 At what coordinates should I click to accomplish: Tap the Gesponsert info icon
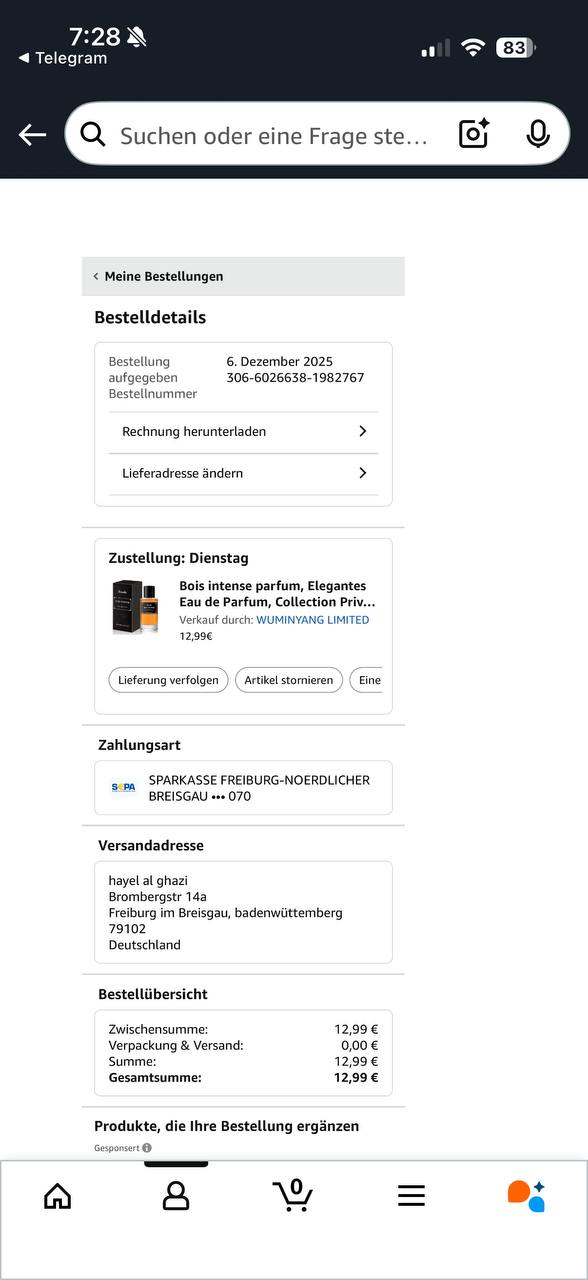pos(147,1148)
